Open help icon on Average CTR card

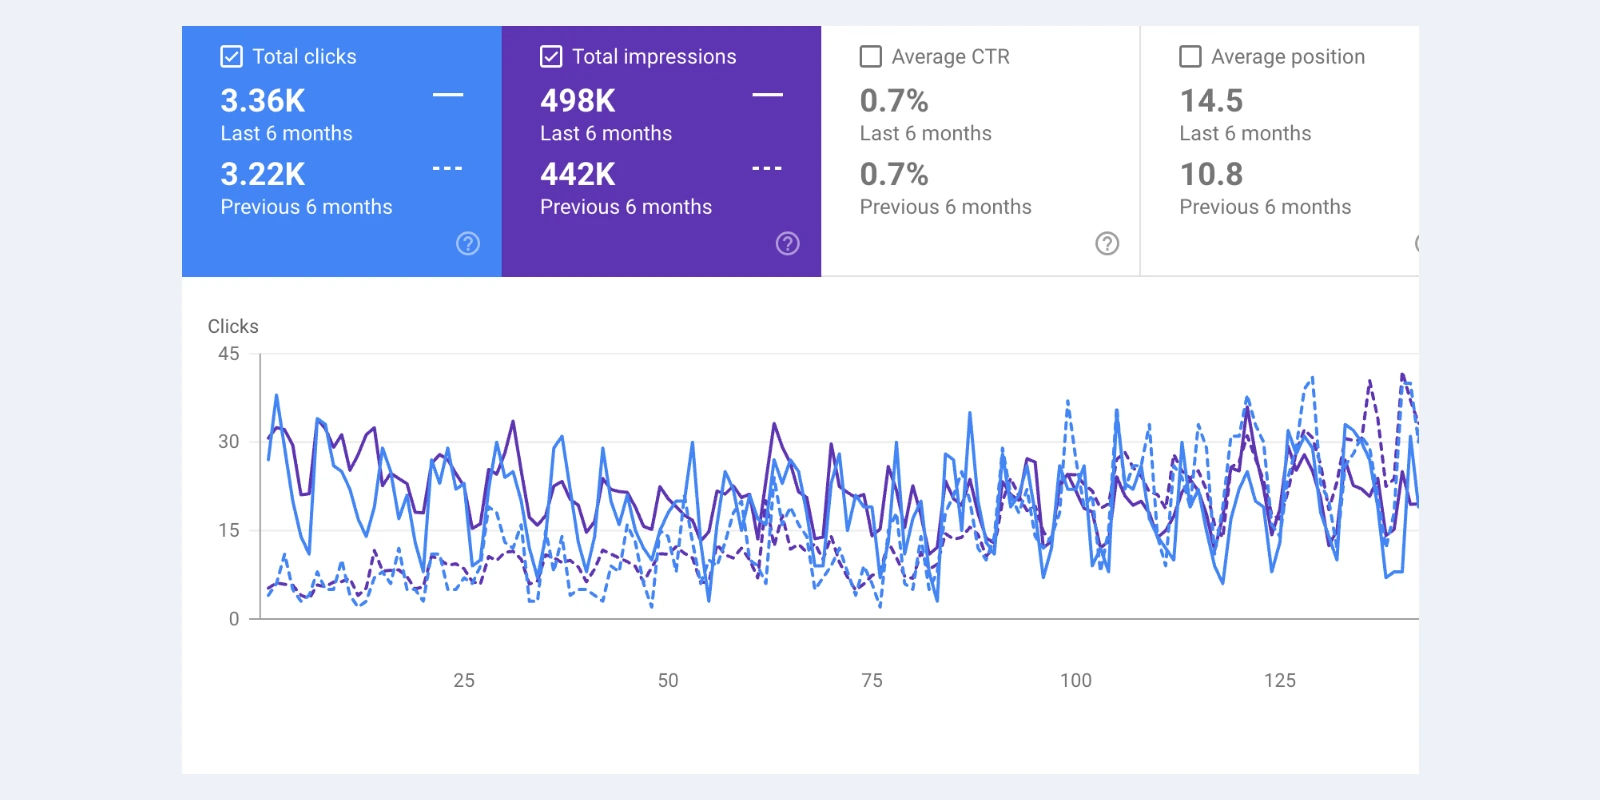coord(1107,243)
